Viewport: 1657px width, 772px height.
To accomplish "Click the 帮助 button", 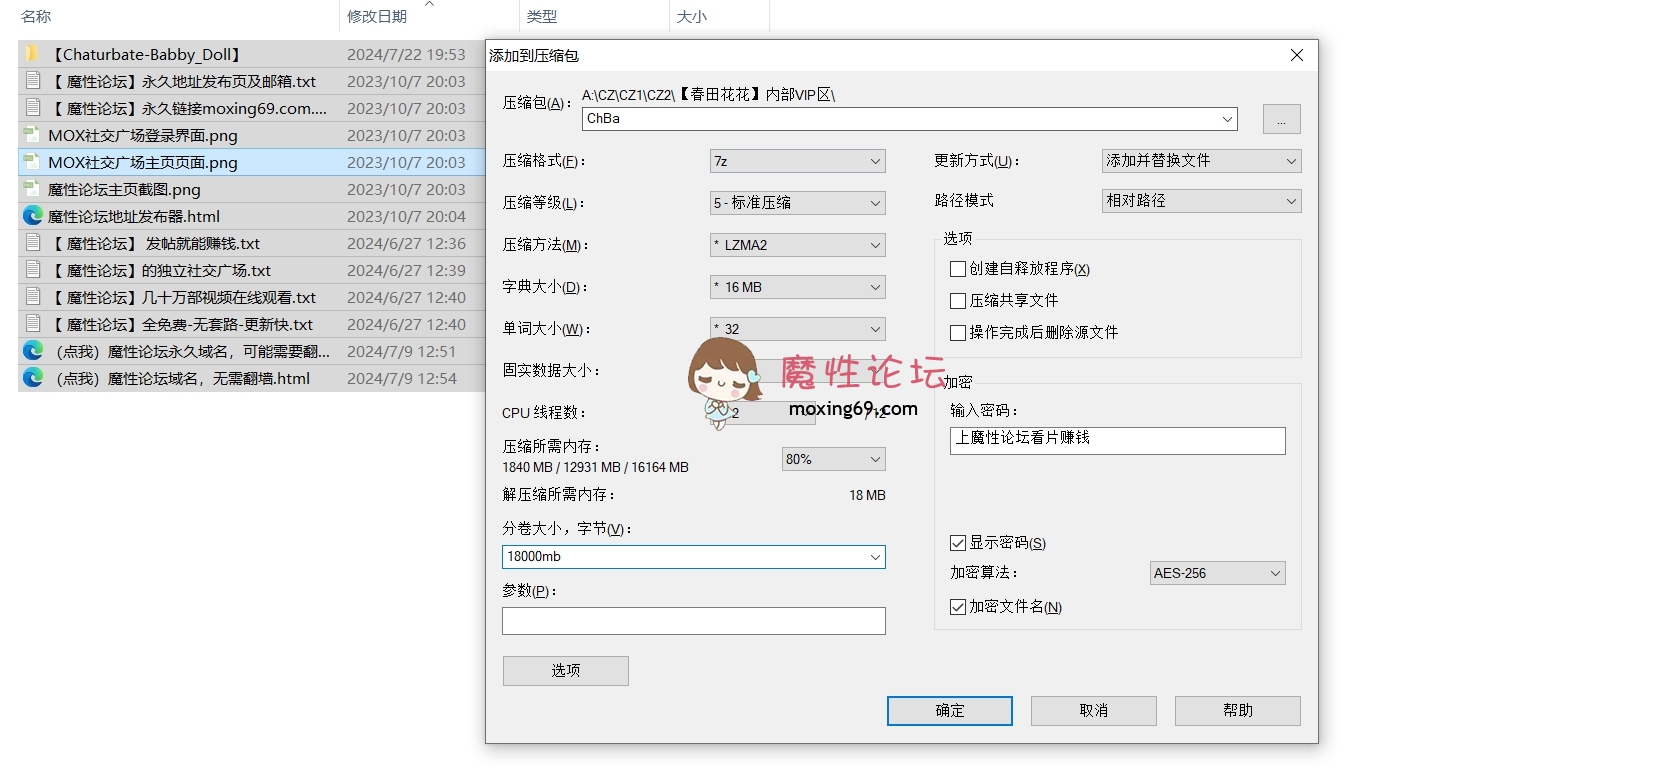I will pos(1238,711).
